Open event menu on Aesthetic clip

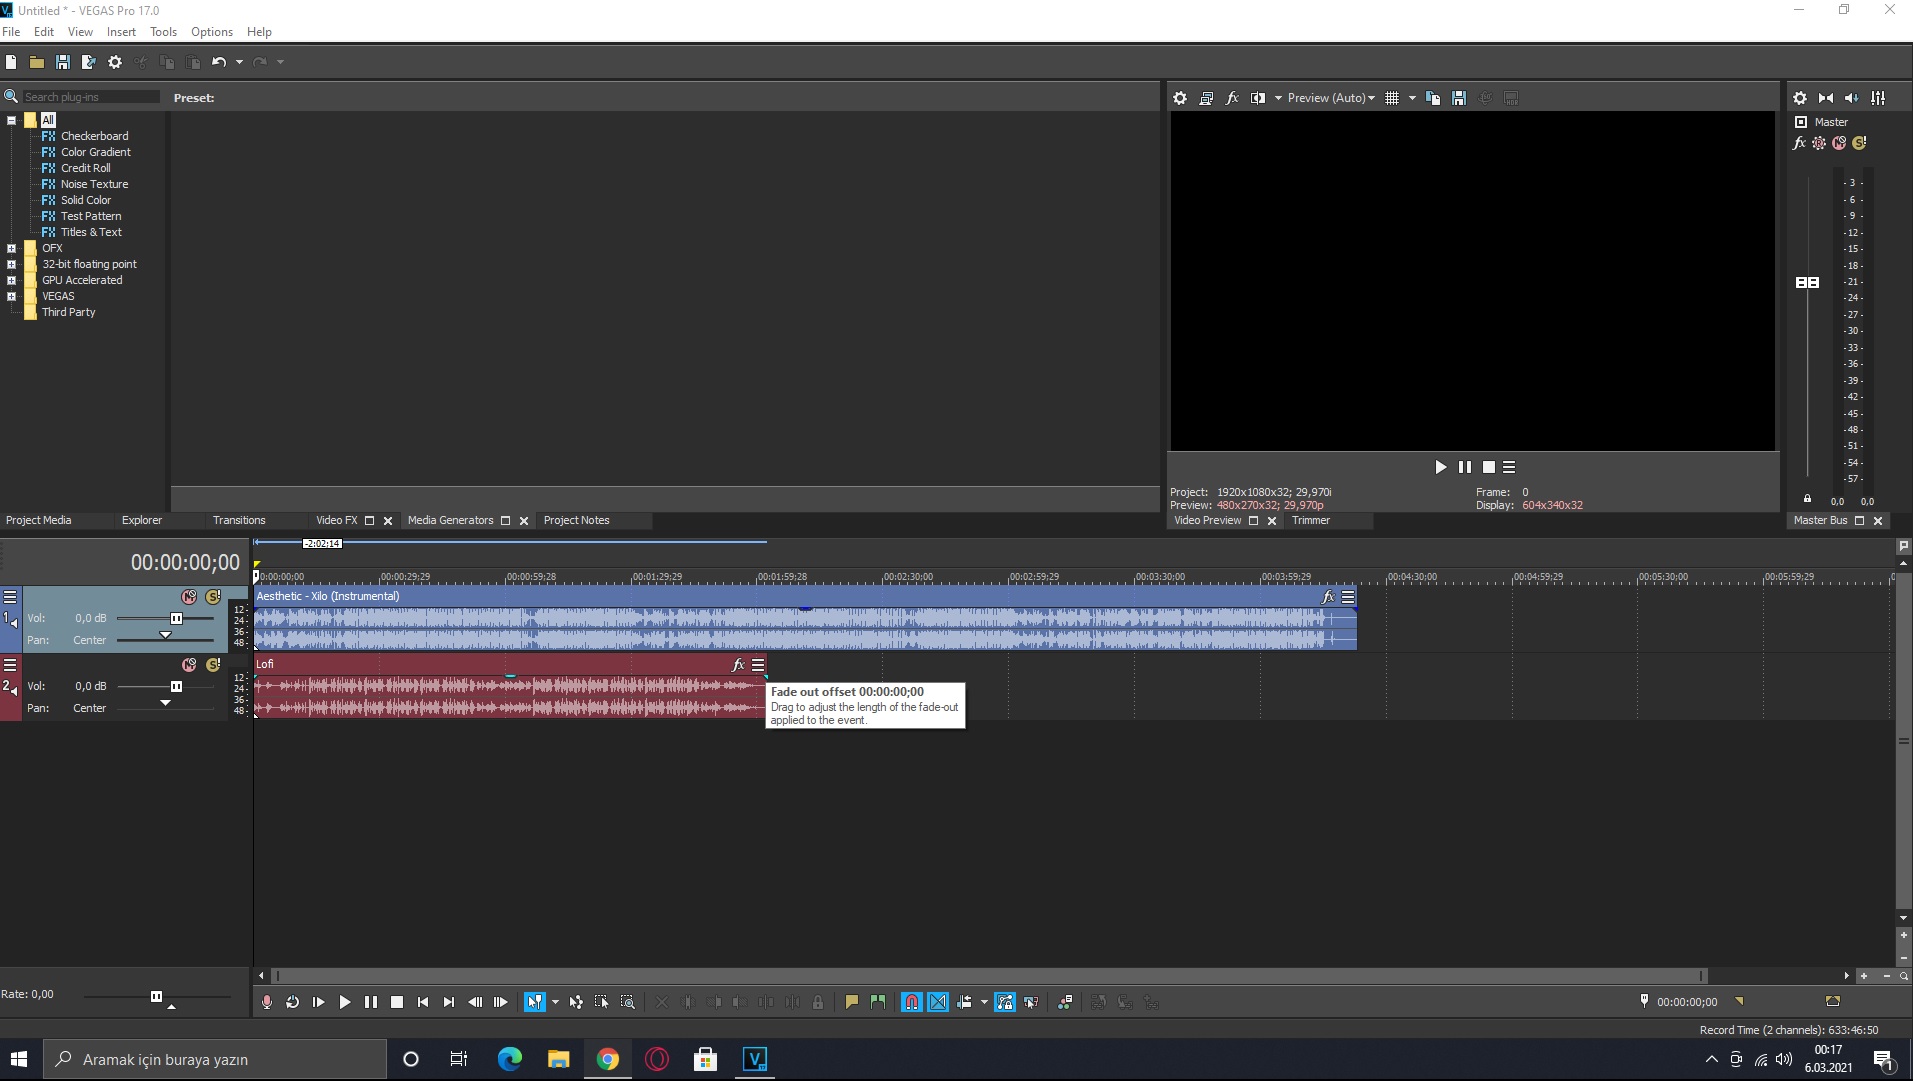1348,597
